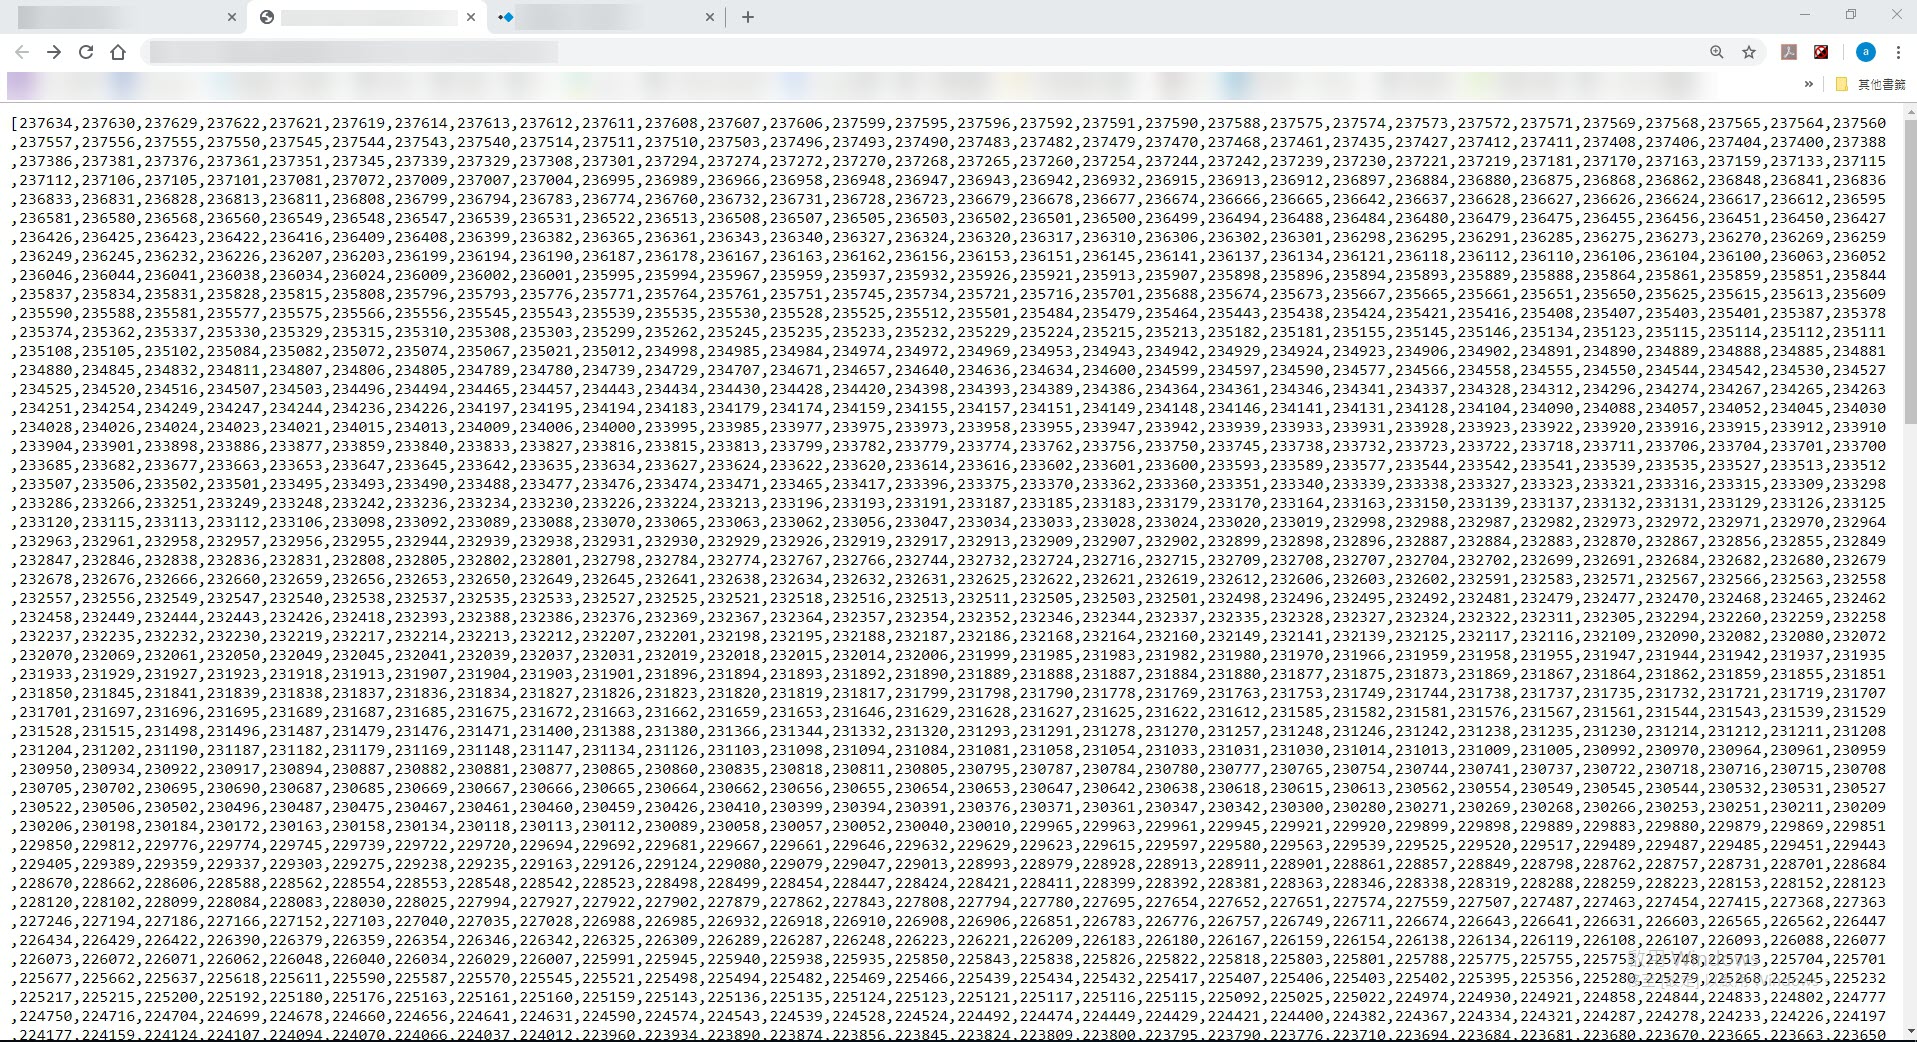Click the number 234525
Viewport: 1917px width, 1042px height.
(46, 389)
